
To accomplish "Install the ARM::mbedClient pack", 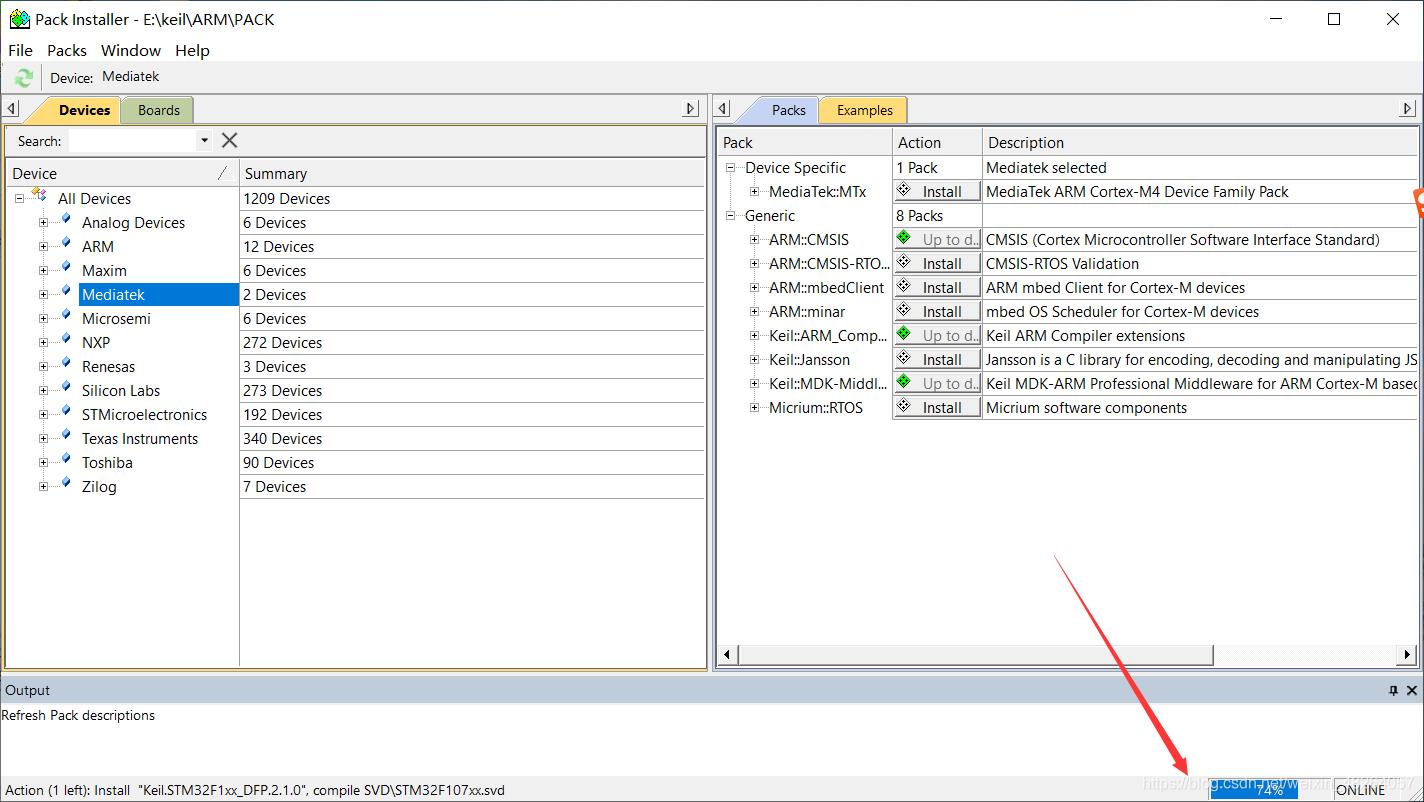I will coord(937,288).
